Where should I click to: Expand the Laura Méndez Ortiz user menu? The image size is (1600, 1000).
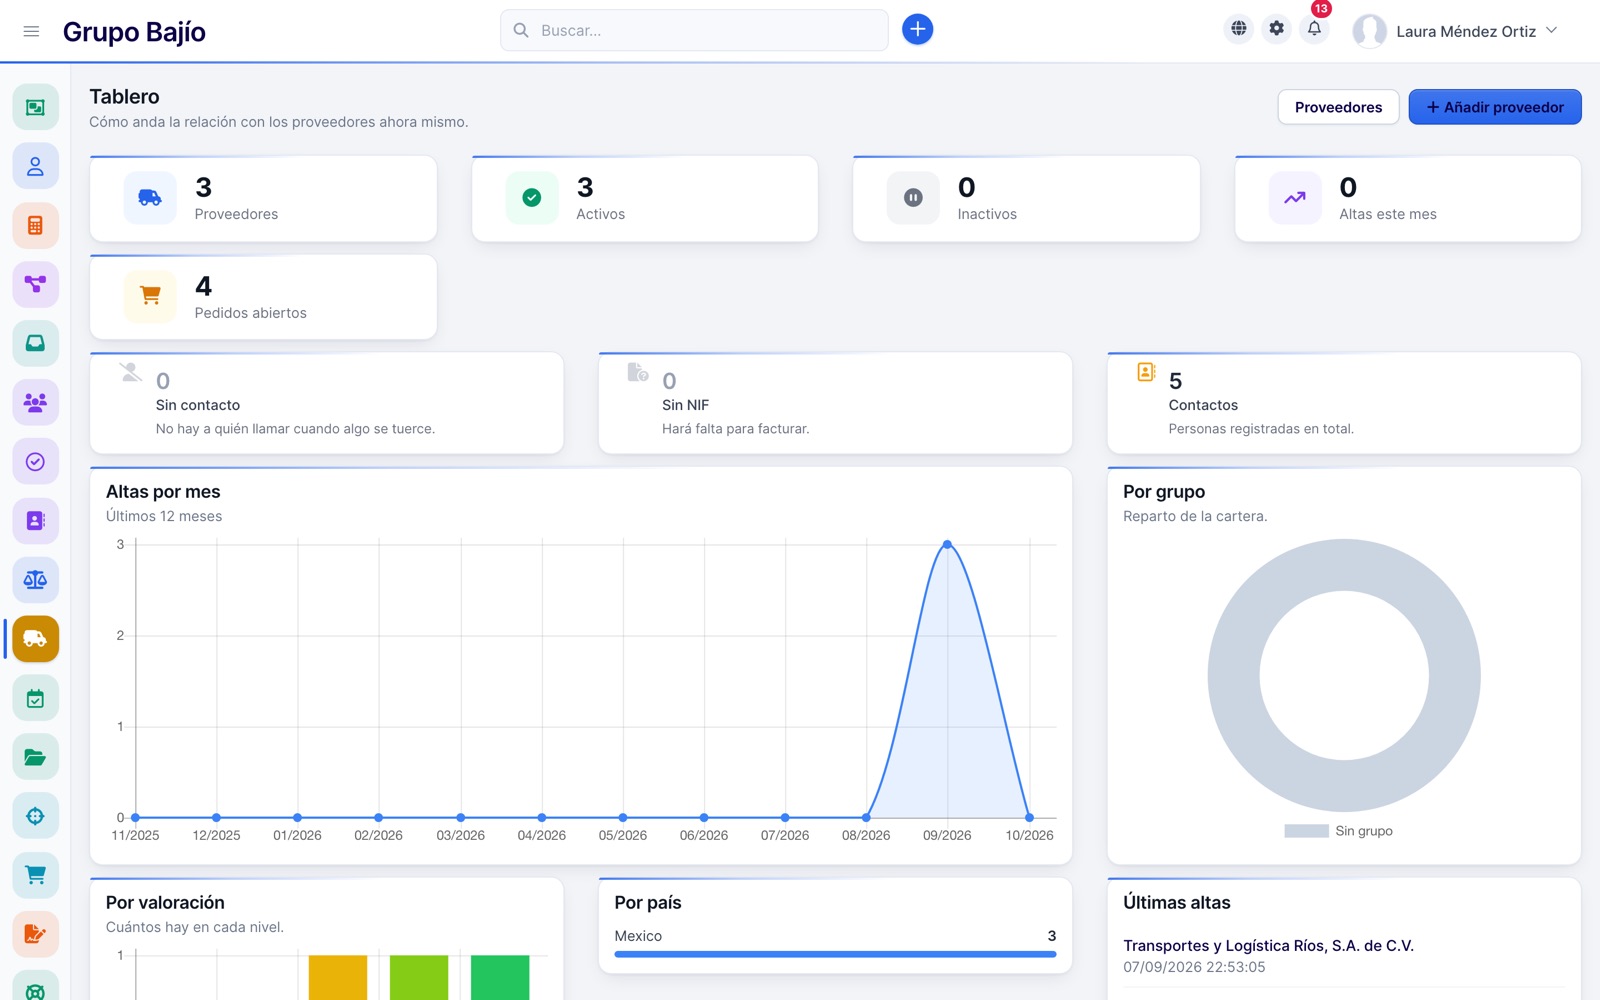1455,31
